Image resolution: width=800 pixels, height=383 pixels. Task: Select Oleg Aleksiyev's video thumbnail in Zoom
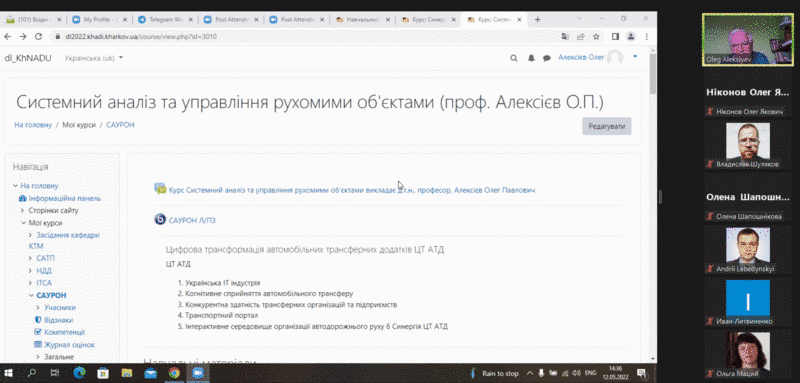747,39
